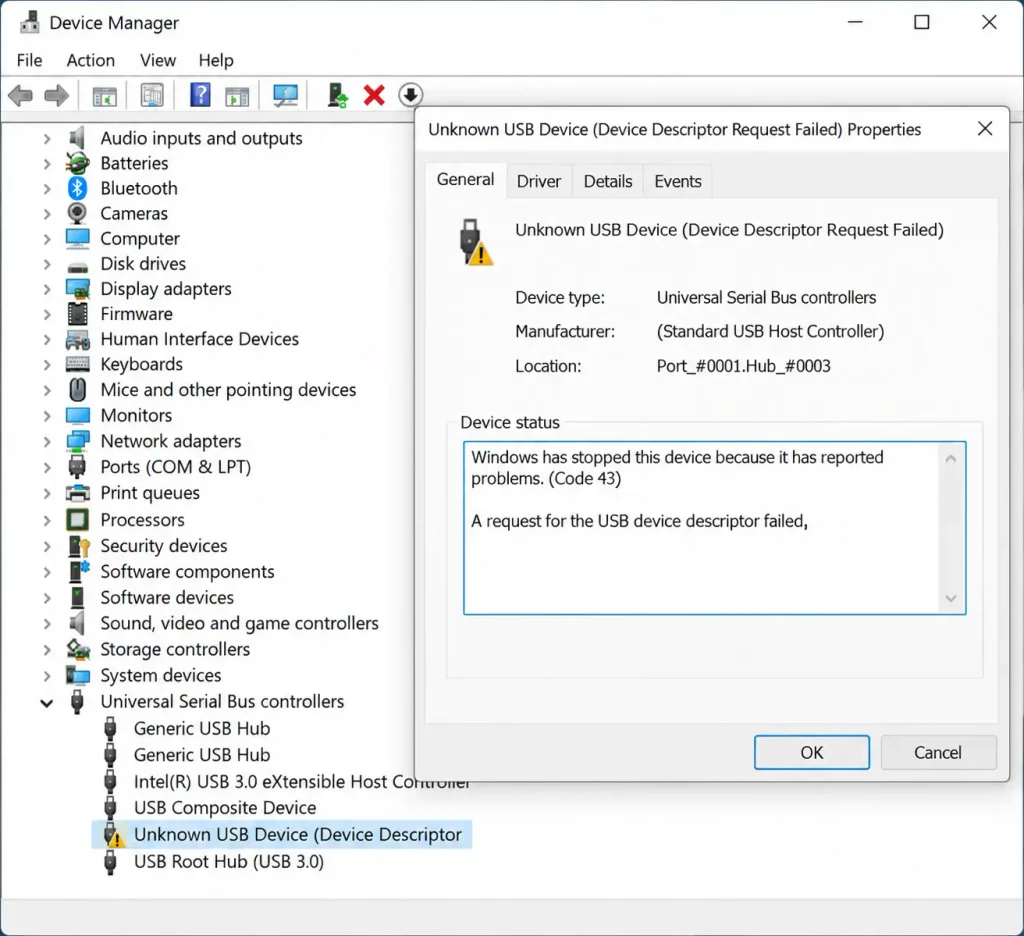This screenshot has width=1024, height=936.
Task: Click the Security devices key icon
Action: 78,545
